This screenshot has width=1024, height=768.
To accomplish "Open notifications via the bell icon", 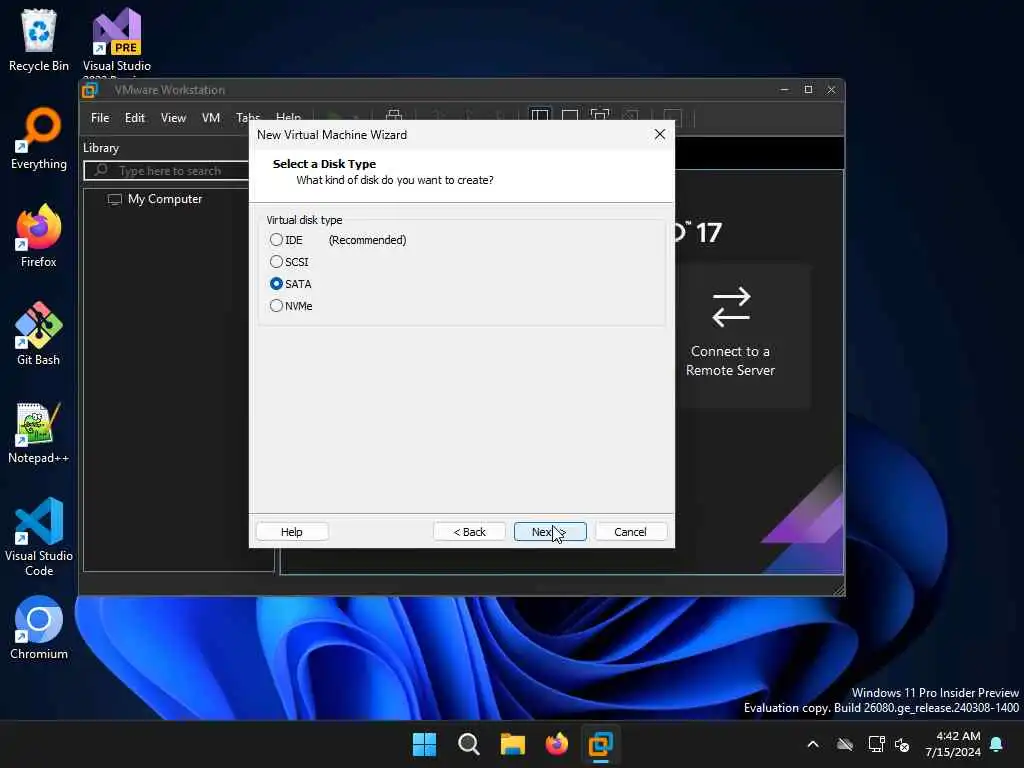I will click(x=997, y=744).
